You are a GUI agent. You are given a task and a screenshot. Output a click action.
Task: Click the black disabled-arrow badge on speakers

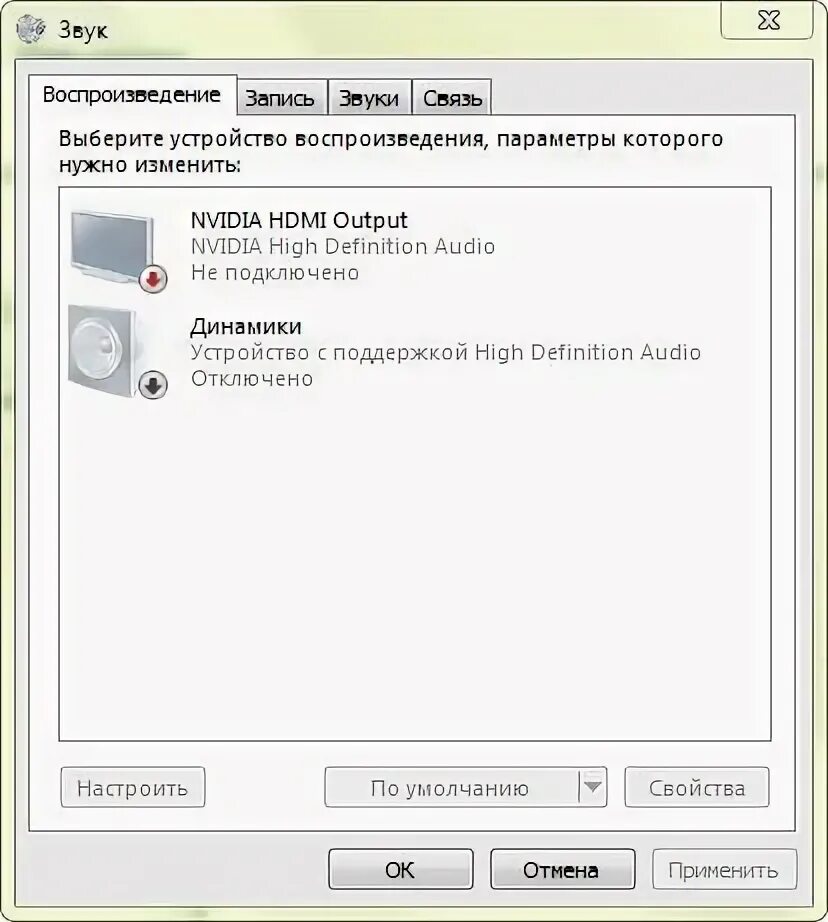tap(153, 385)
